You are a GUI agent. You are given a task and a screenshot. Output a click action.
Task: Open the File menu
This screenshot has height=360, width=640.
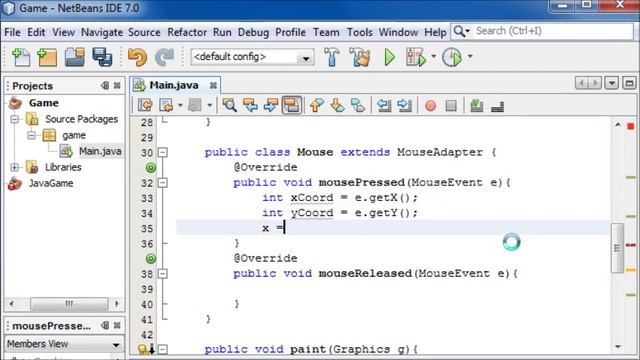(12, 32)
